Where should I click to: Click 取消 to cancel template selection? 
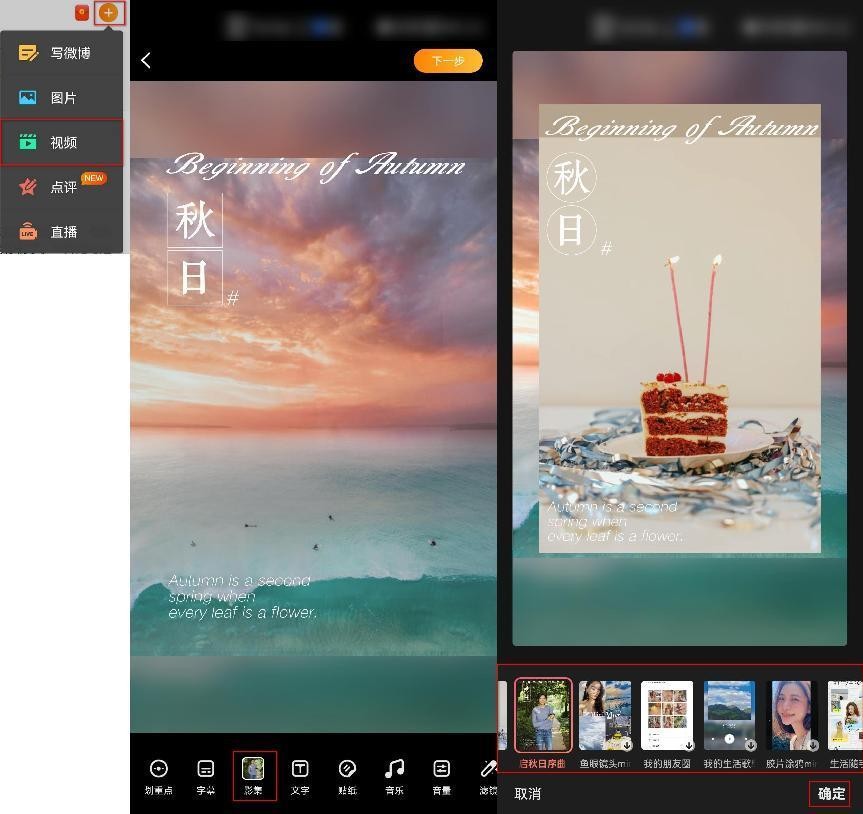coord(527,794)
